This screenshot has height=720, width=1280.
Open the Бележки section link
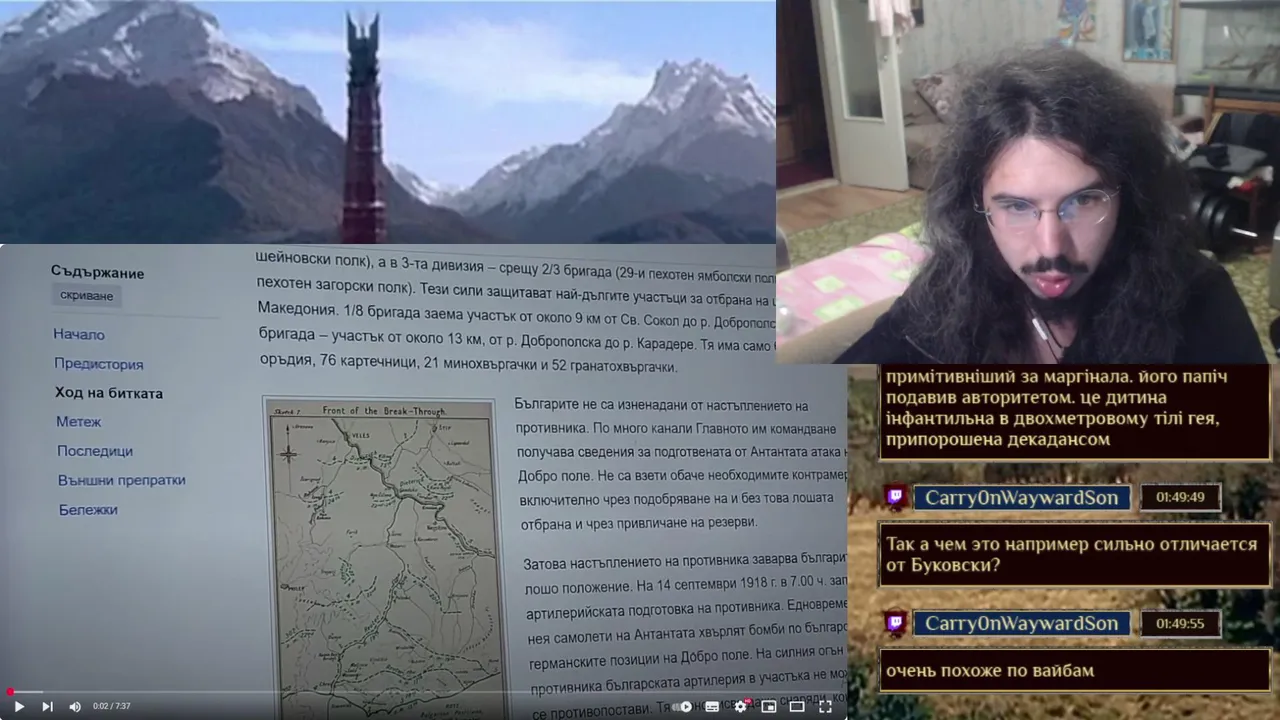pos(88,510)
